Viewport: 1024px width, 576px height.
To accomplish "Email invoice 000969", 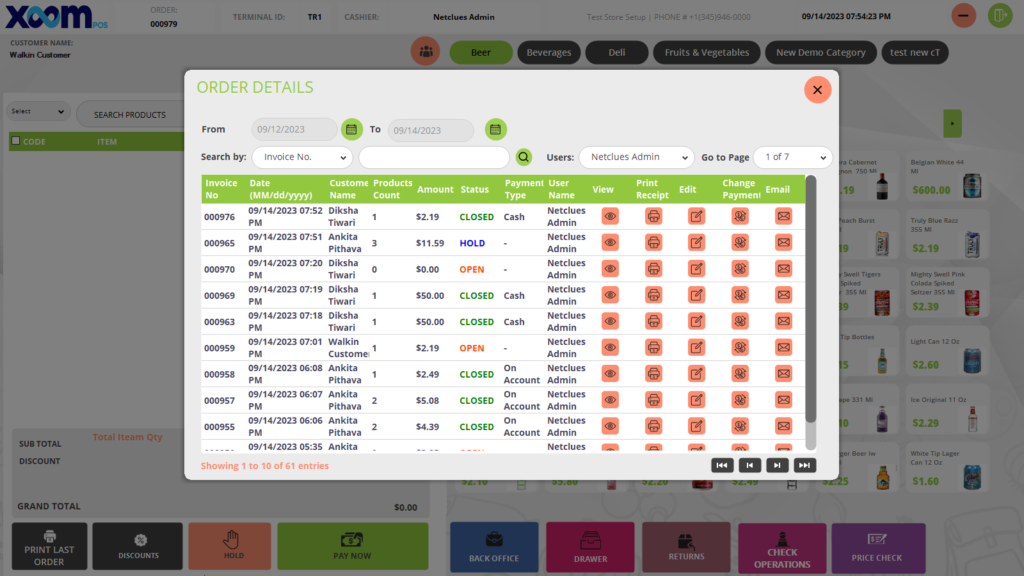I will pos(783,295).
